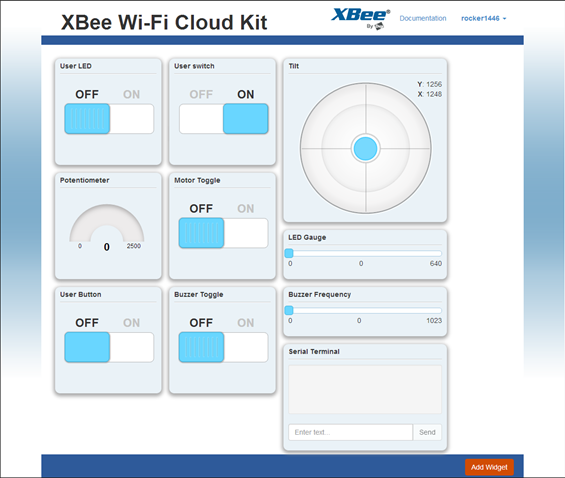Click the Motor Toggle widget title
The height and width of the screenshot is (478, 565).
coord(197,180)
